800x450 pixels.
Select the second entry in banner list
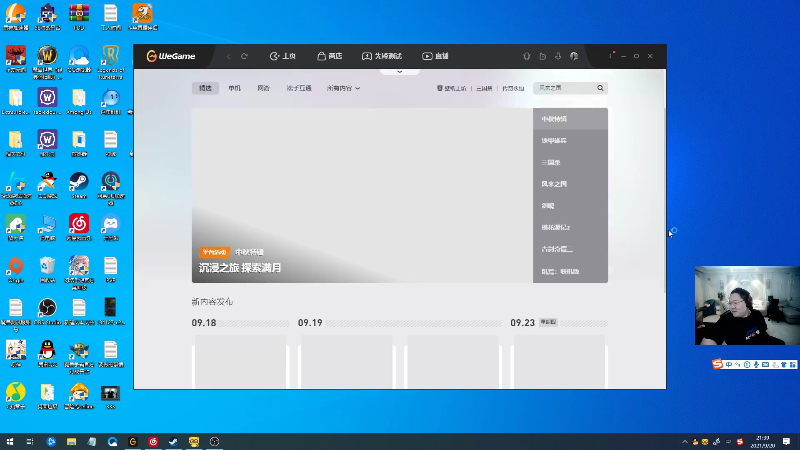[570, 140]
